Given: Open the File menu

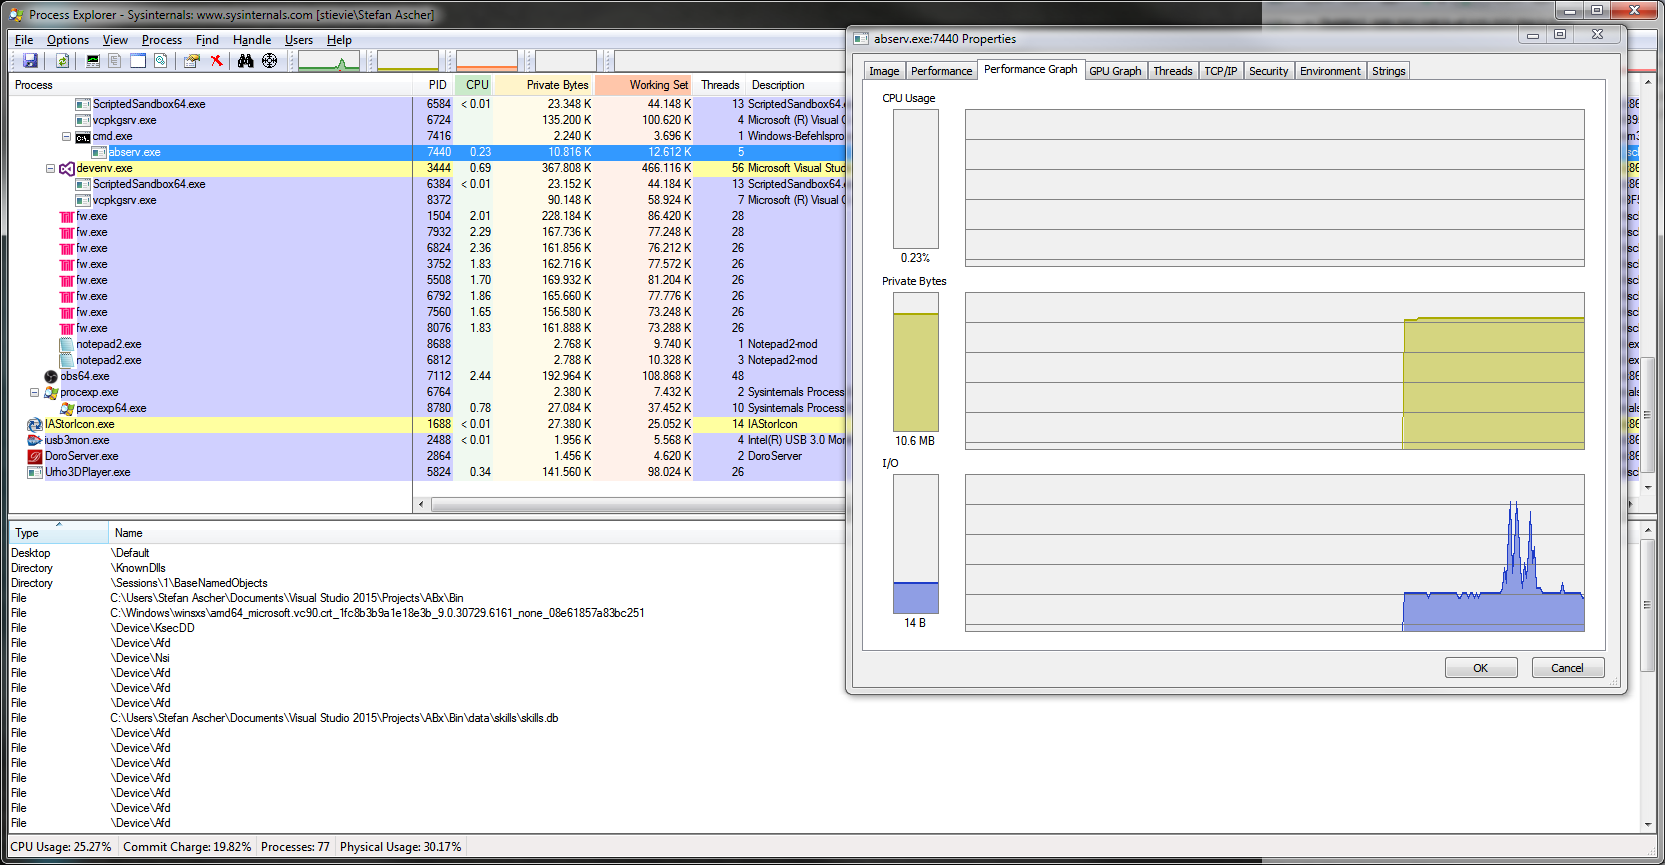Looking at the screenshot, I should 24,40.
